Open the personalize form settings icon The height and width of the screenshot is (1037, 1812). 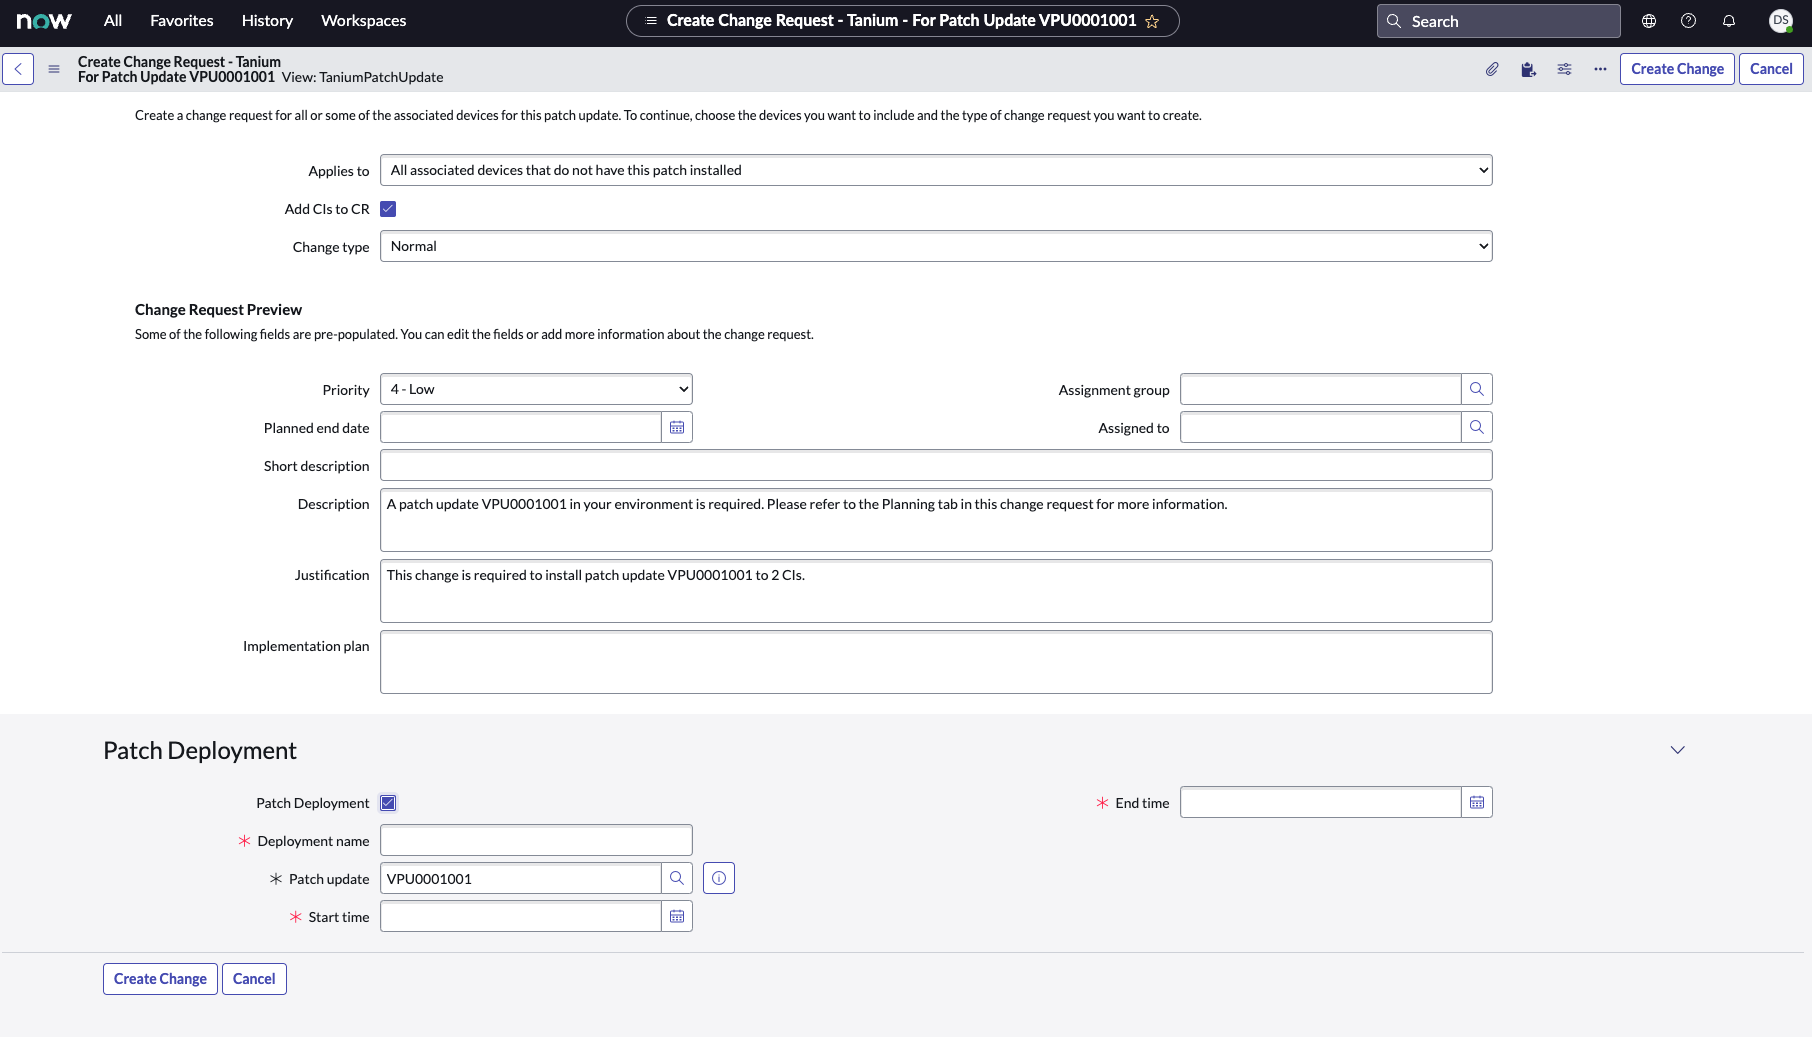tap(1564, 69)
